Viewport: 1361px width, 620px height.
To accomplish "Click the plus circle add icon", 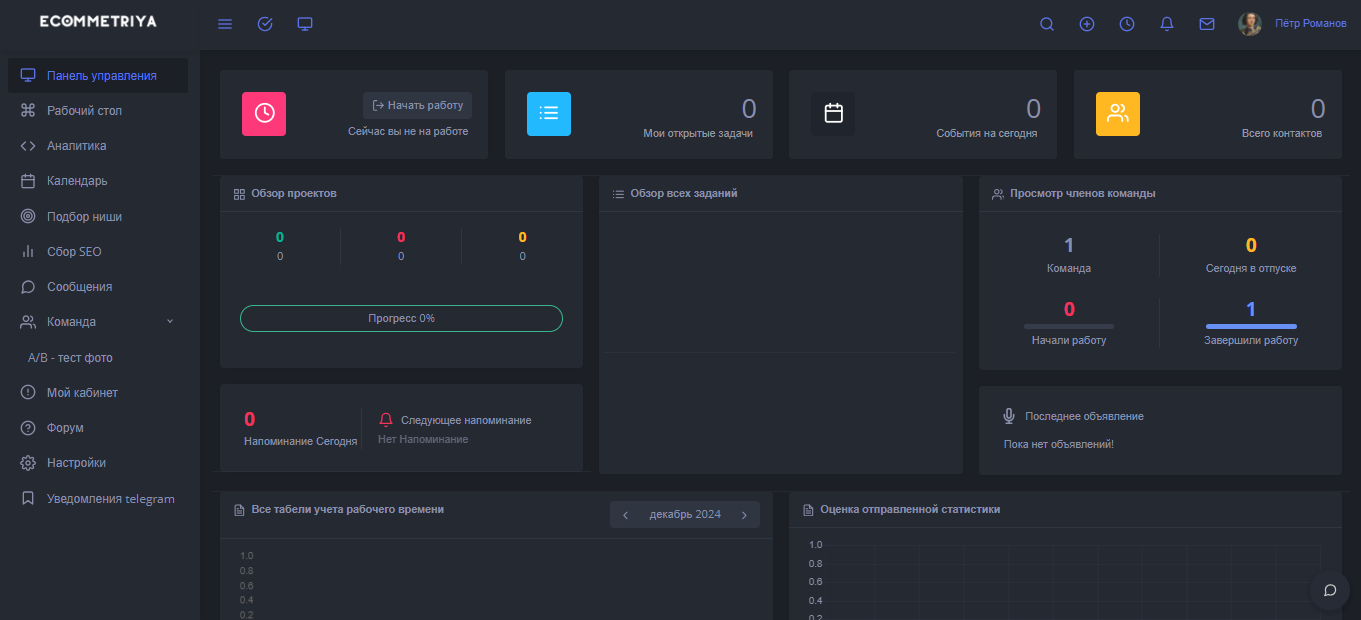I will (1087, 24).
